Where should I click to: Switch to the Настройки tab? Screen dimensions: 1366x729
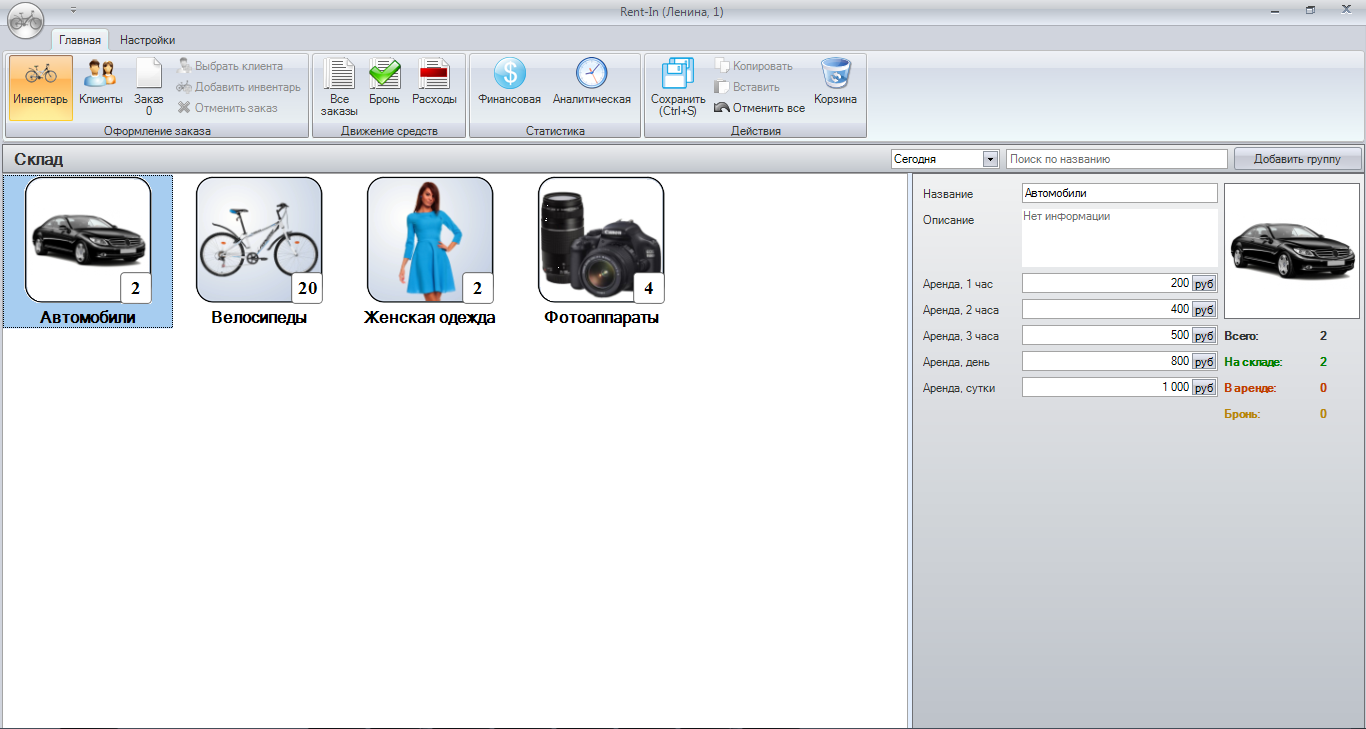[147, 40]
